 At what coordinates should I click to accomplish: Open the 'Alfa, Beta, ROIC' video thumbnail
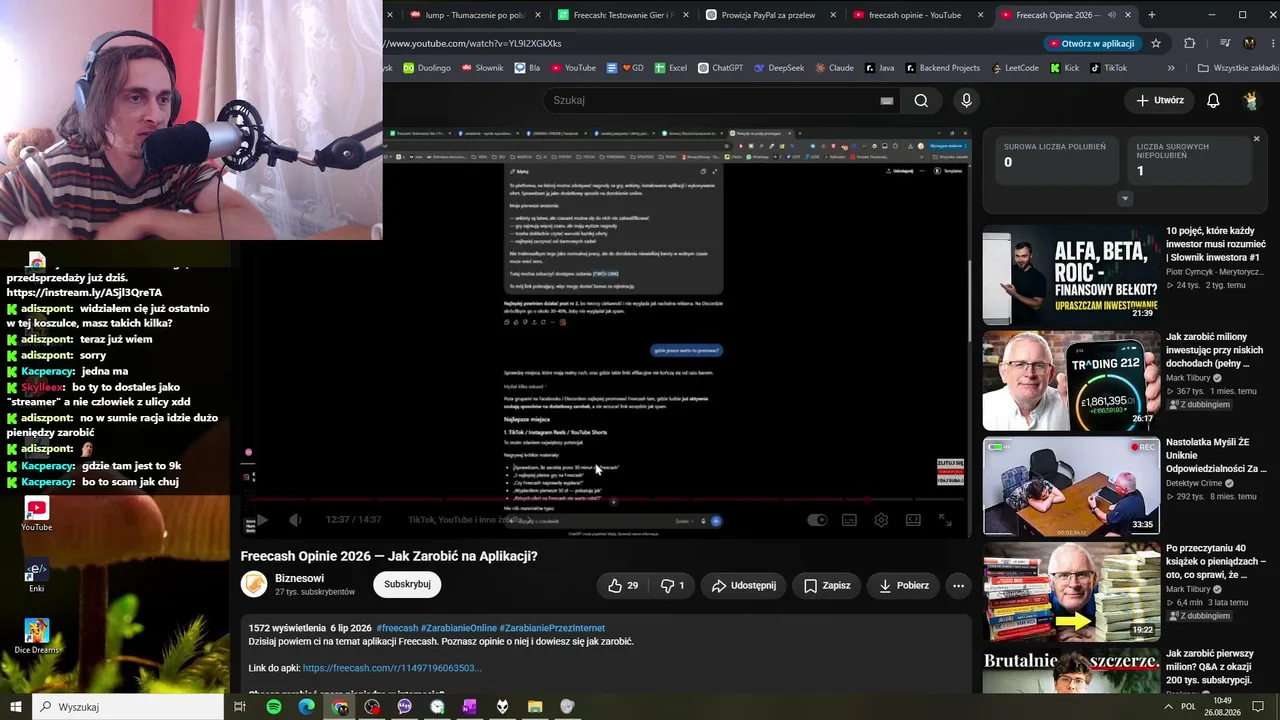click(x=1071, y=274)
